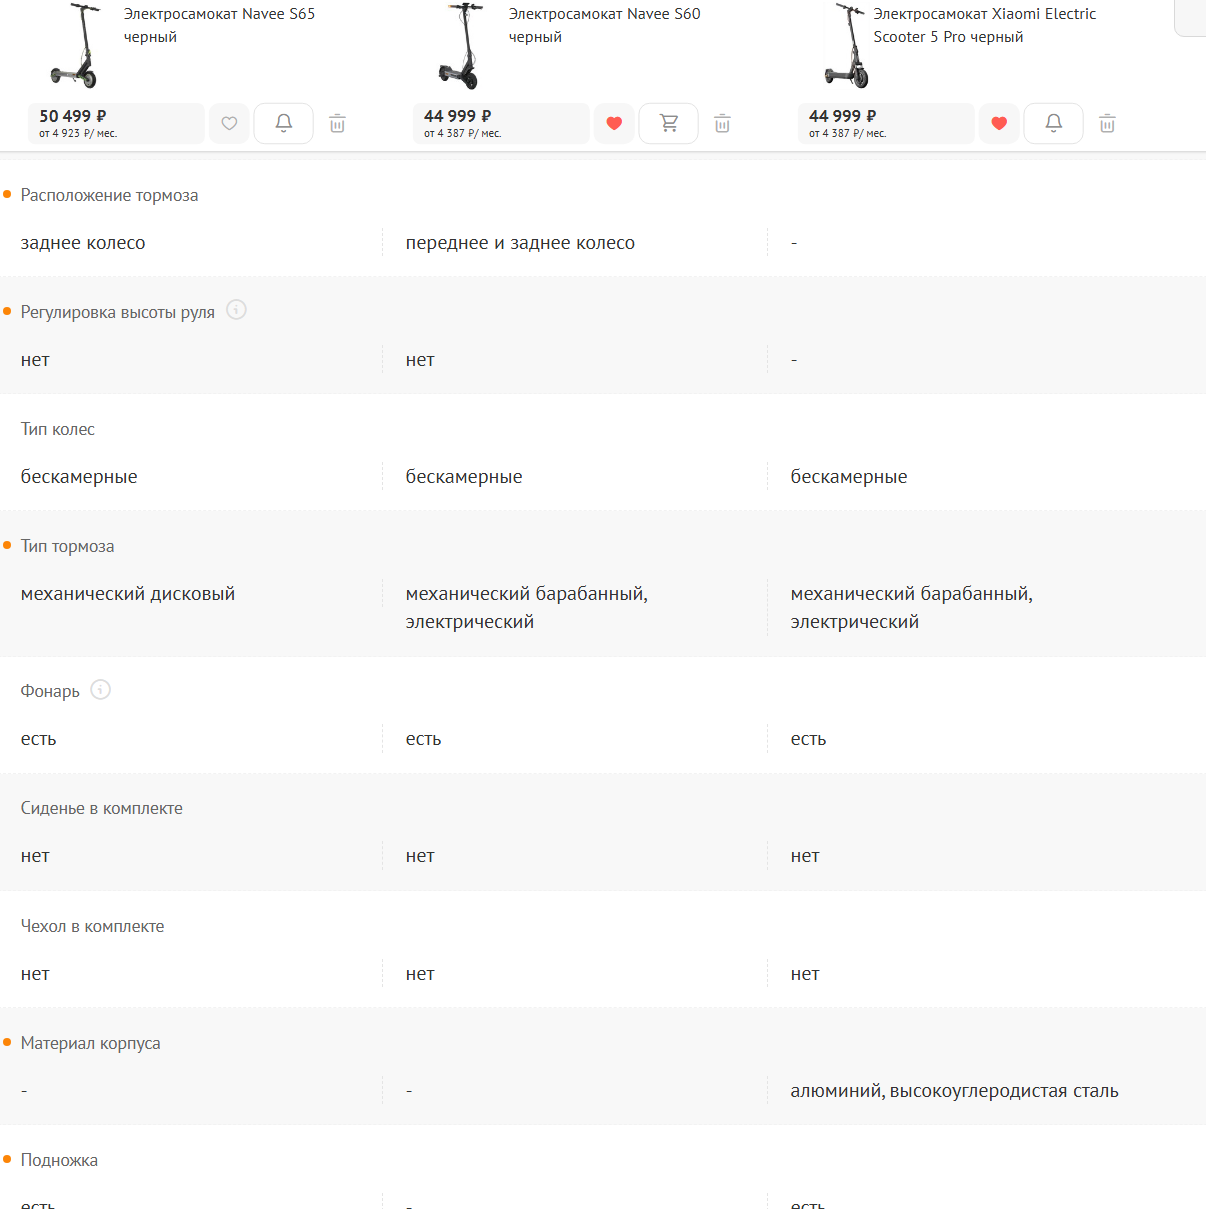This screenshot has height=1209, width=1206.
Task: Add Navee S60 to the cart
Action: (669, 123)
